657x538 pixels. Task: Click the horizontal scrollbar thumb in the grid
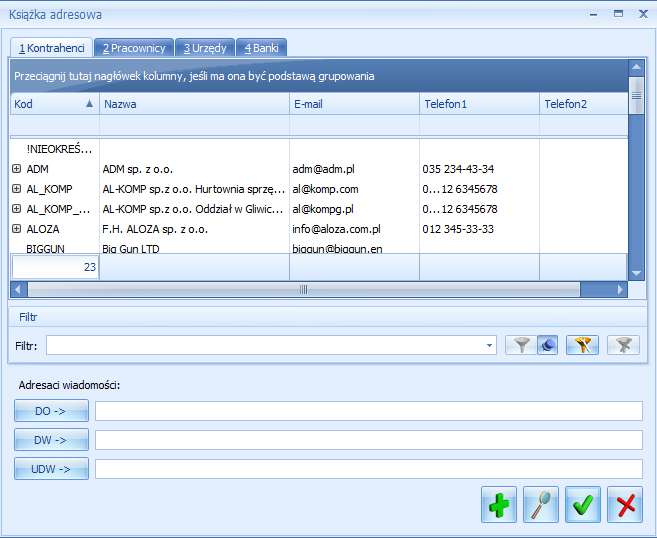(x=303, y=290)
